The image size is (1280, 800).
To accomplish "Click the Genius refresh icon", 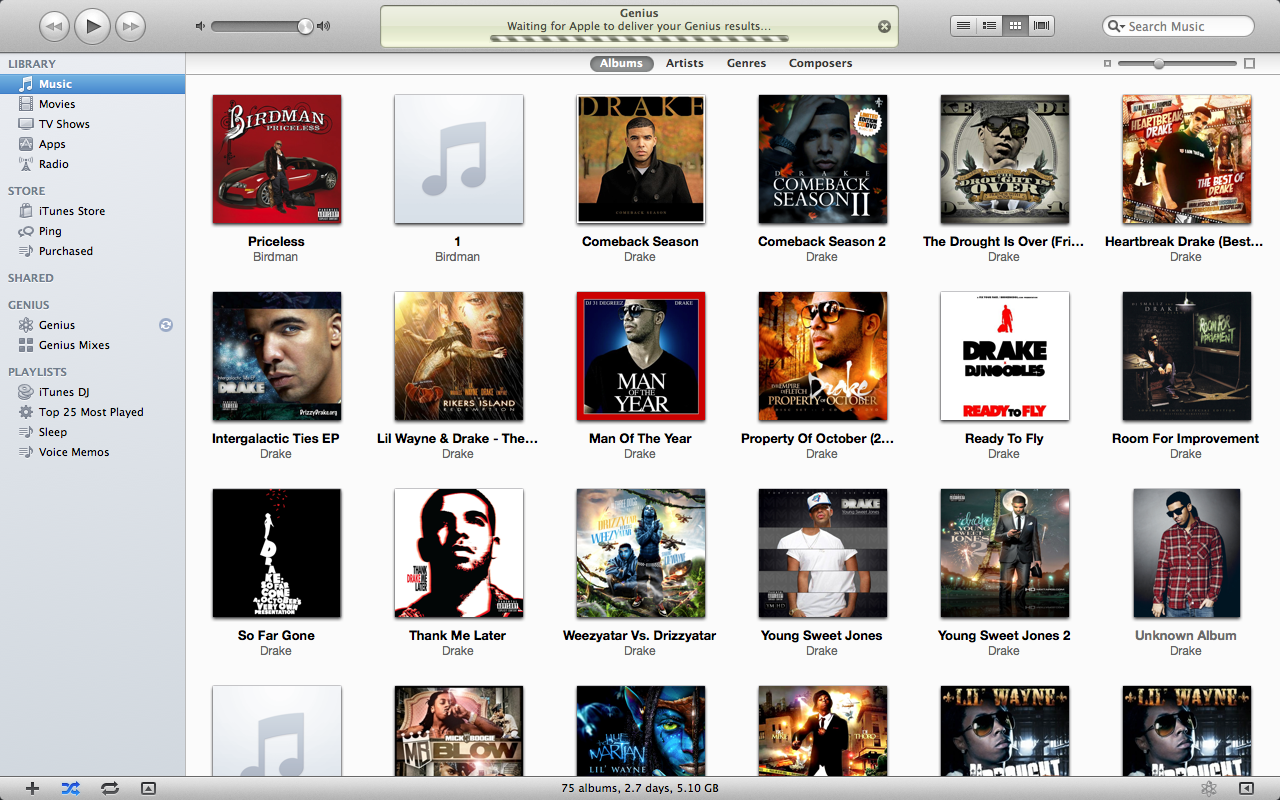I will (166, 325).
